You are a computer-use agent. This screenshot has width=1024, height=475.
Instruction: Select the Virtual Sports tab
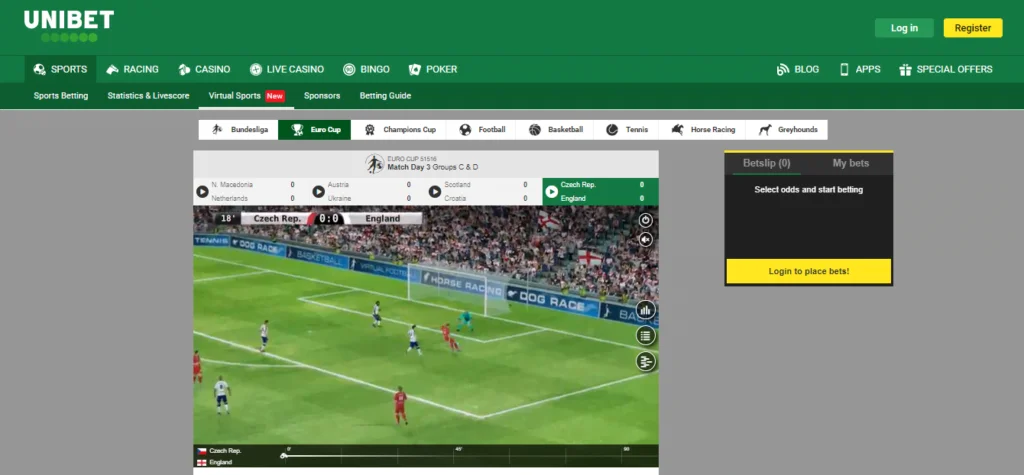246,95
